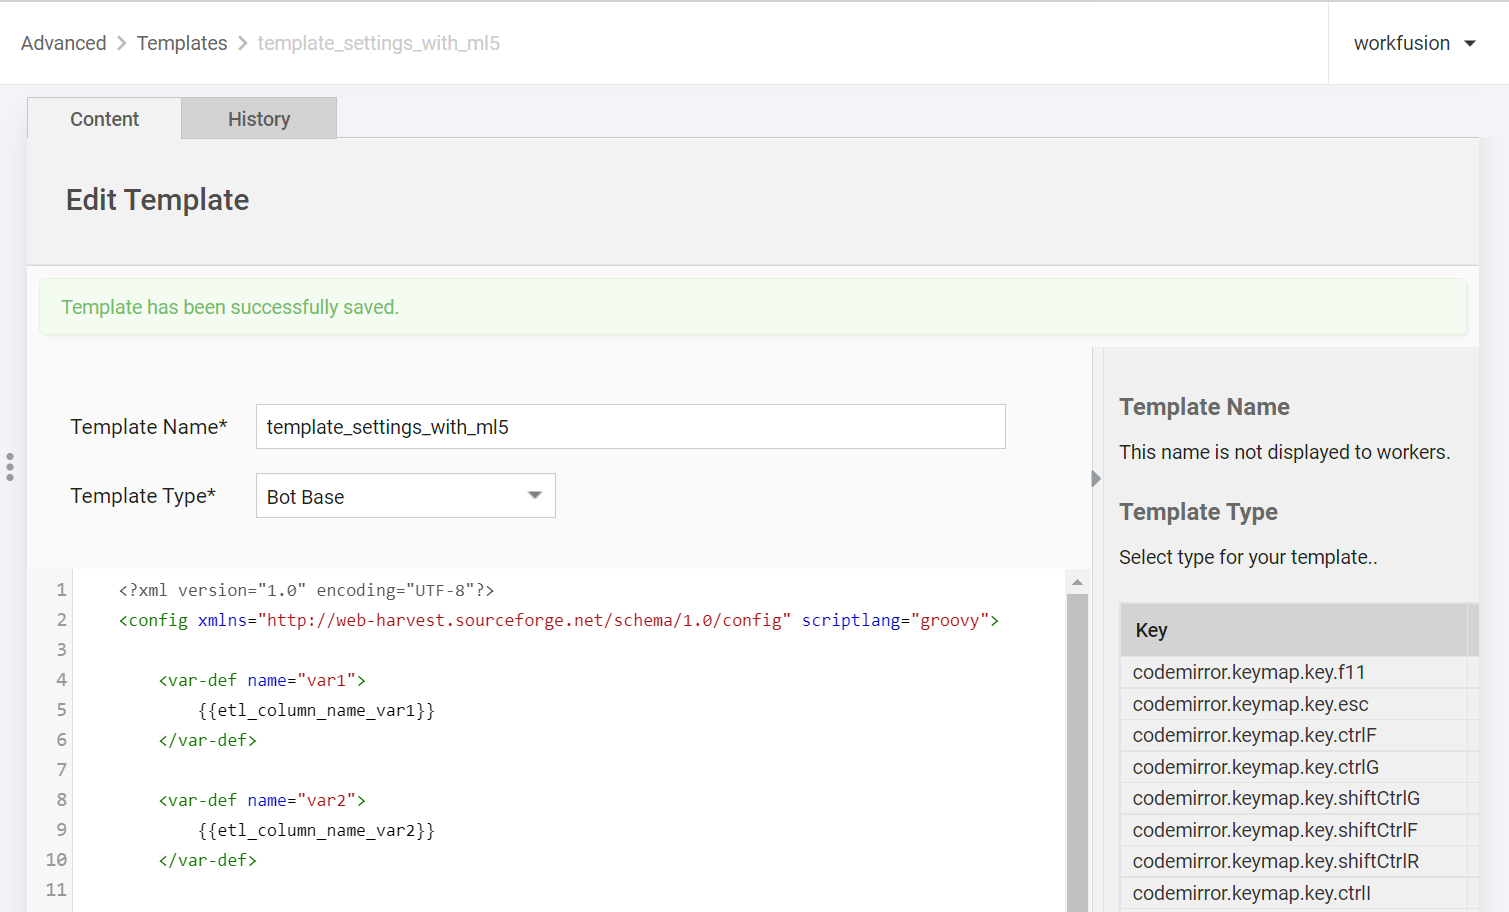Click the closing var-def tag on line 10
Image resolution: width=1509 pixels, height=912 pixels.
(x=207, y=860)
